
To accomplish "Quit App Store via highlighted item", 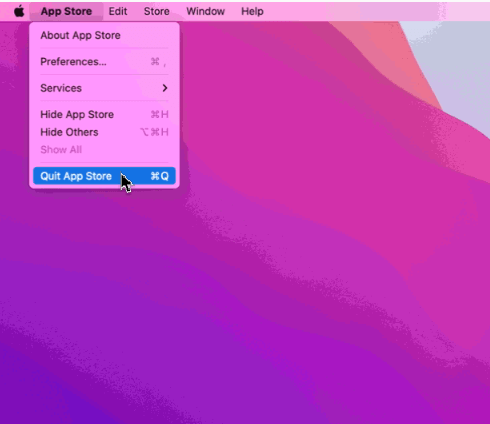I will pyautogui.click(x=104, y=176).
